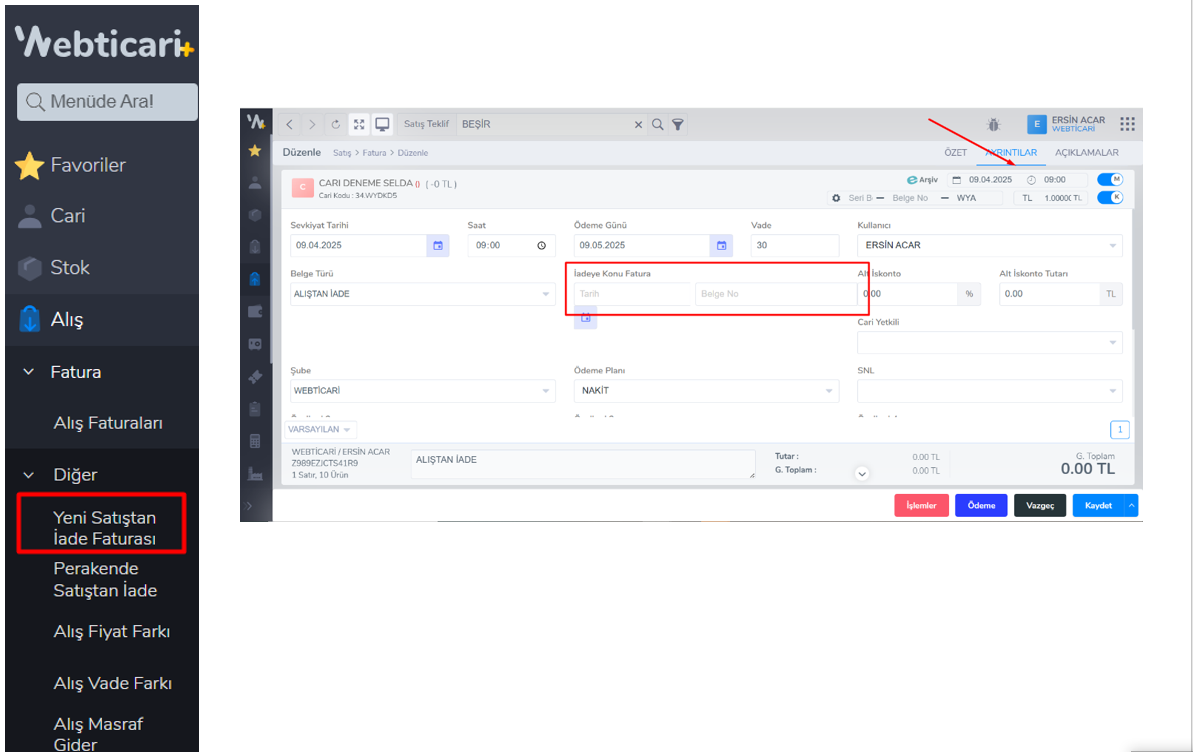The image size is (1193, 752).
Task: Click the search magnifier icon
Action: click(x=658, y=125)
